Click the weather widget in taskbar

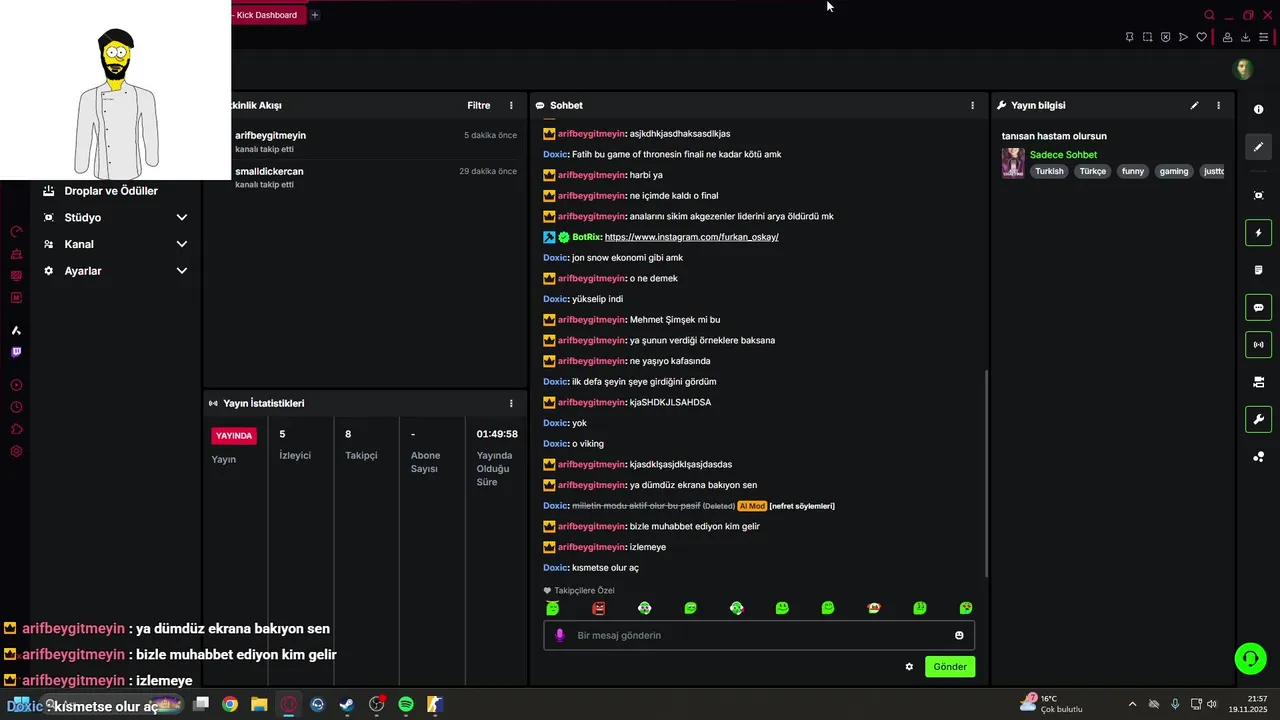pos(1052,704)
